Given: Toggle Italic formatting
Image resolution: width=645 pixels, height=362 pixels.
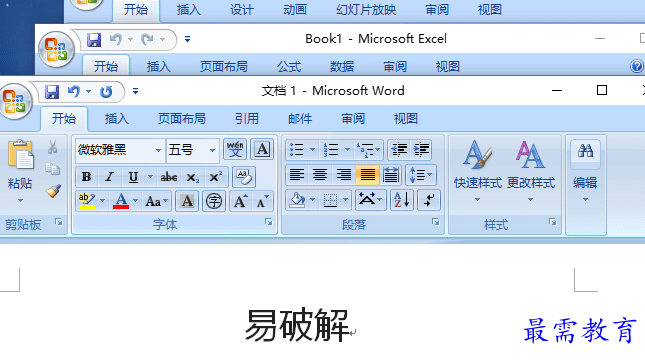Looking at the screenshot, I should (x=109, y=177).
